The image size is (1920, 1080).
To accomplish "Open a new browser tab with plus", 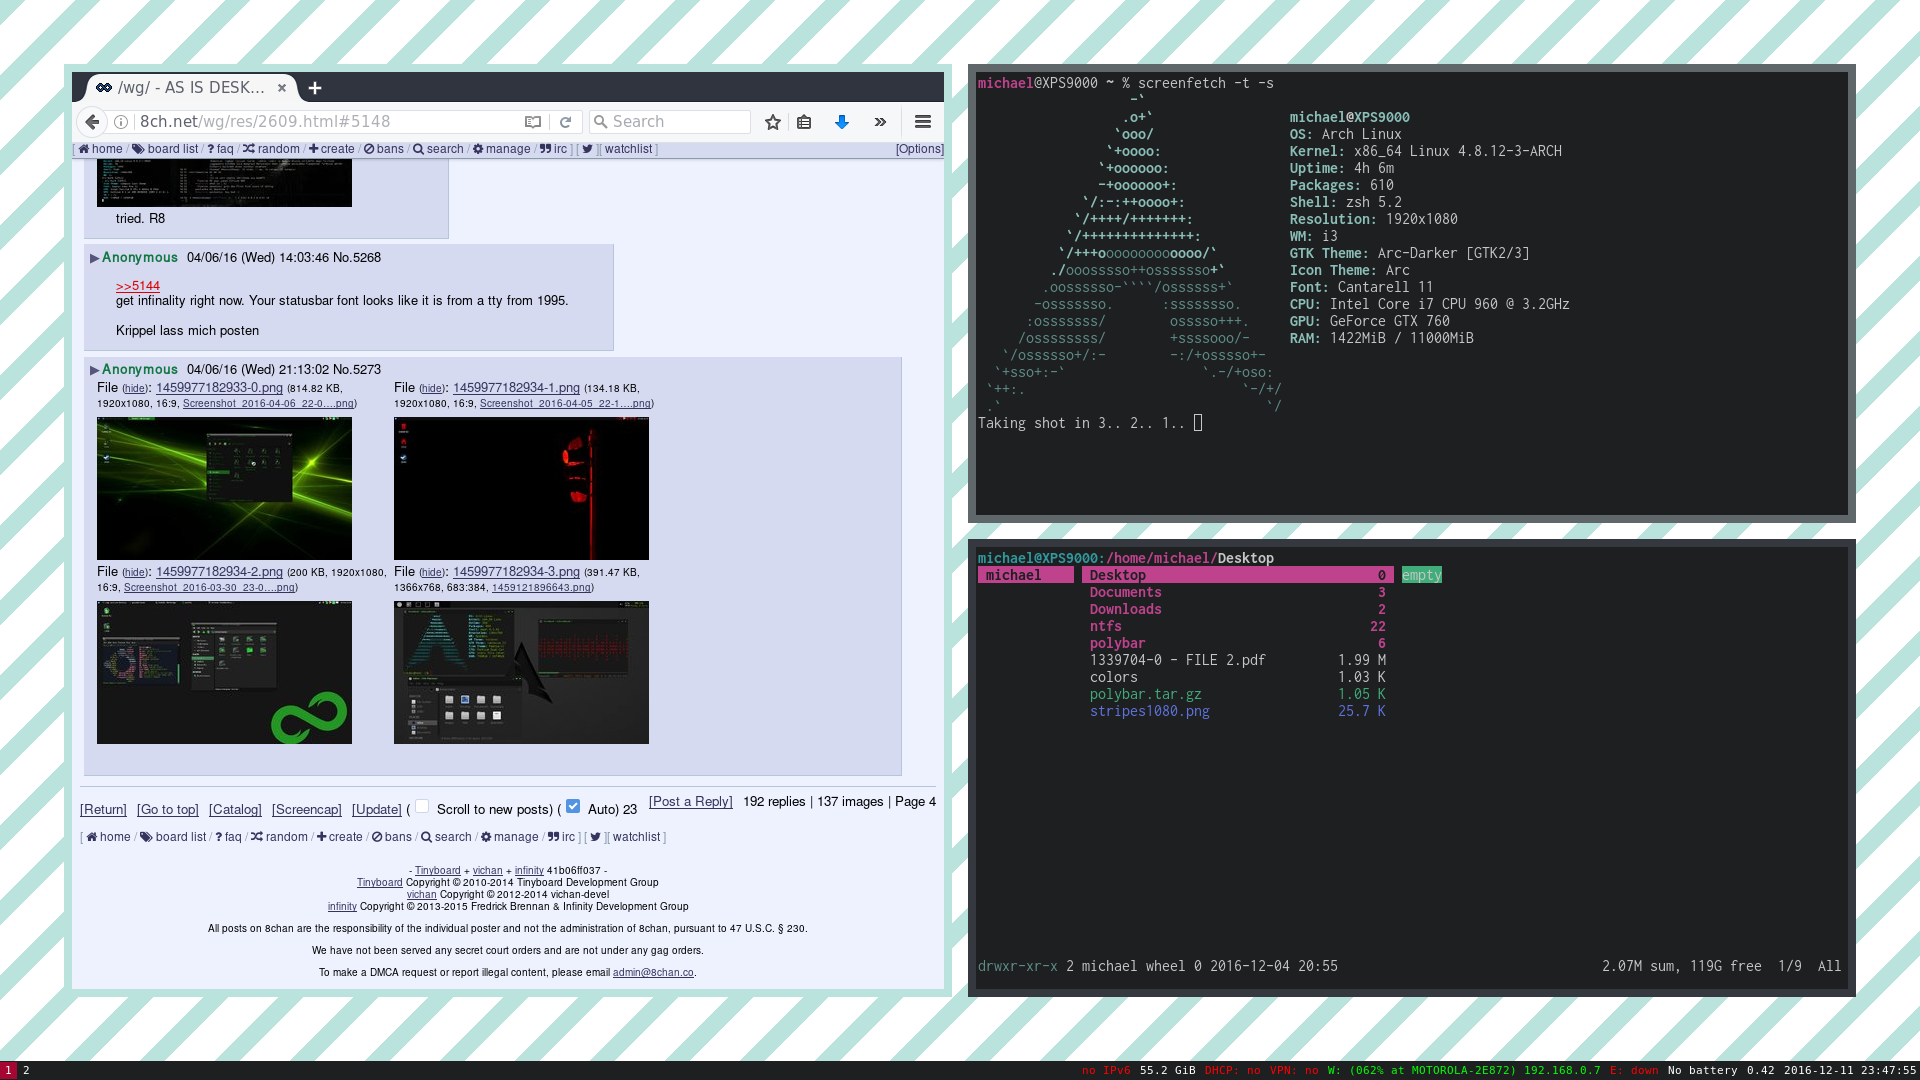I will (315, 88).
